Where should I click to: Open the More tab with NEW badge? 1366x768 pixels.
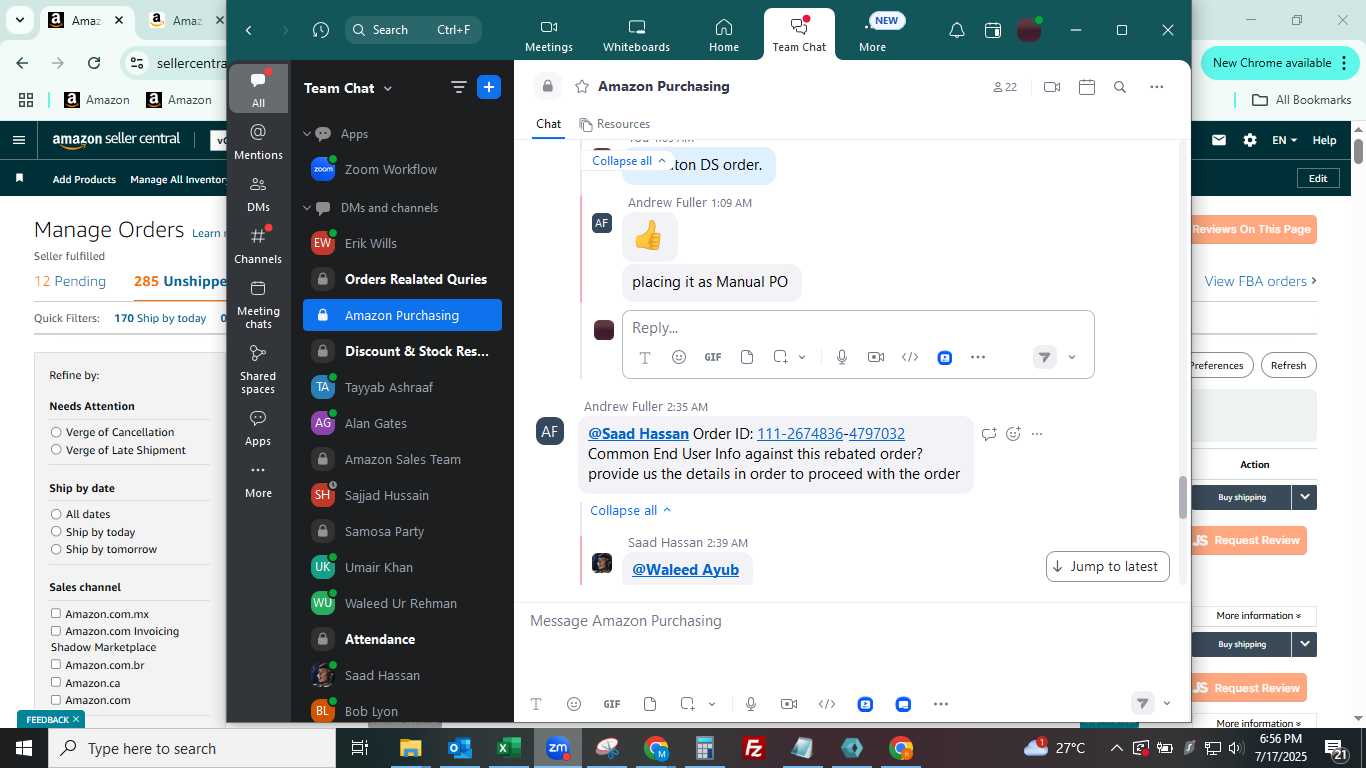coord(873,36)
